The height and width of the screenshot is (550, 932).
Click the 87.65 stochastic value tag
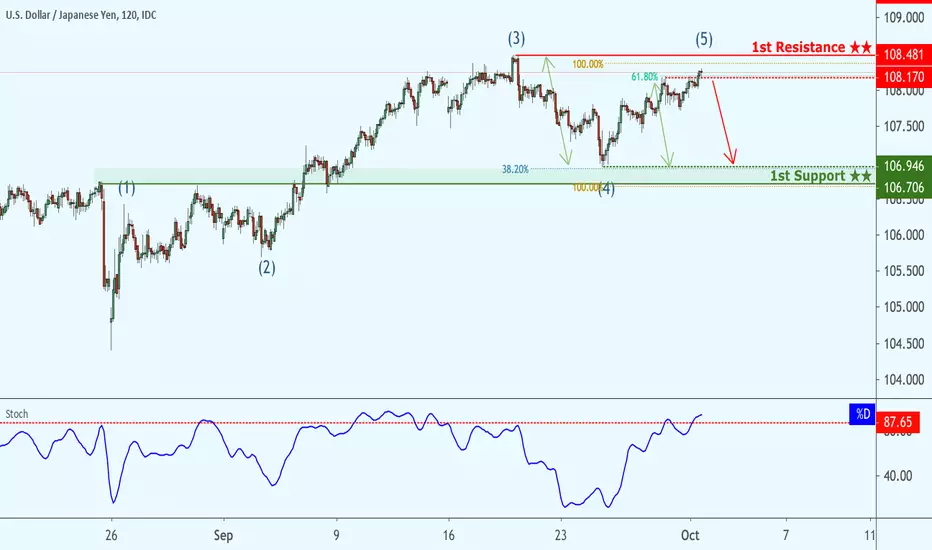pos(898,422)
